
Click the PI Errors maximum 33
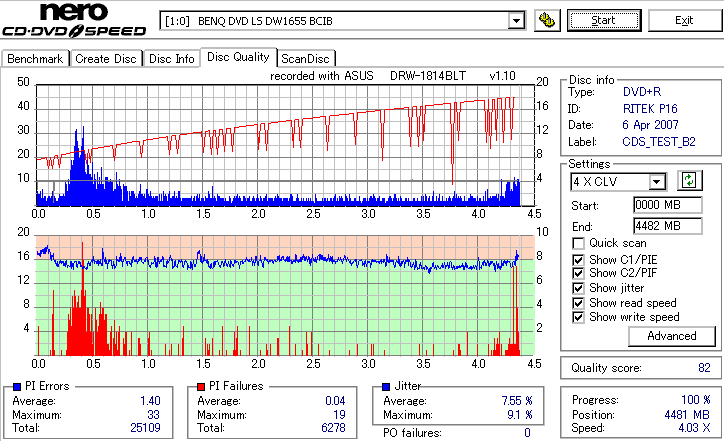click(x=153, y=415)
